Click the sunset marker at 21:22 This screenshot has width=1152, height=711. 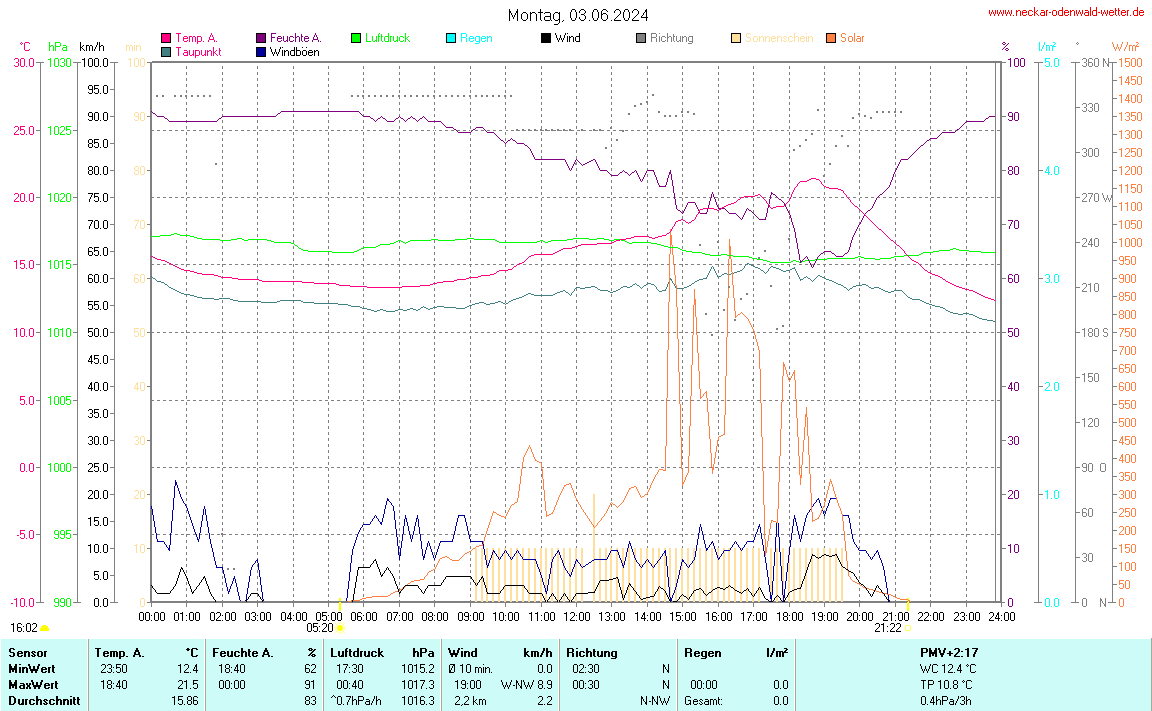pyautogui.click(x=908, y=628)
